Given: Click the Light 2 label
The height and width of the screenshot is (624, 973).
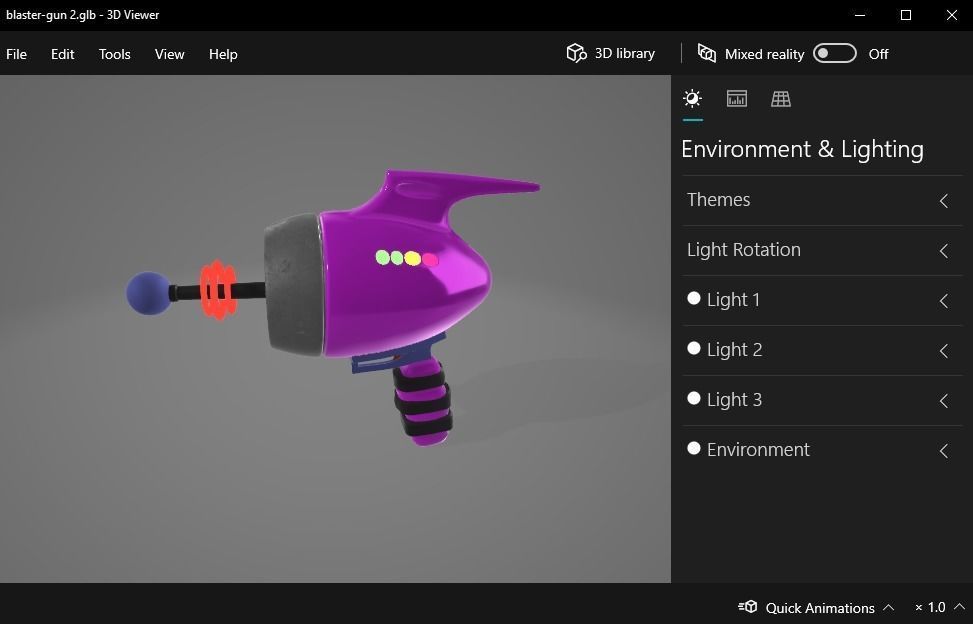Looking at the screenshot, I should [x=735, y=350].
